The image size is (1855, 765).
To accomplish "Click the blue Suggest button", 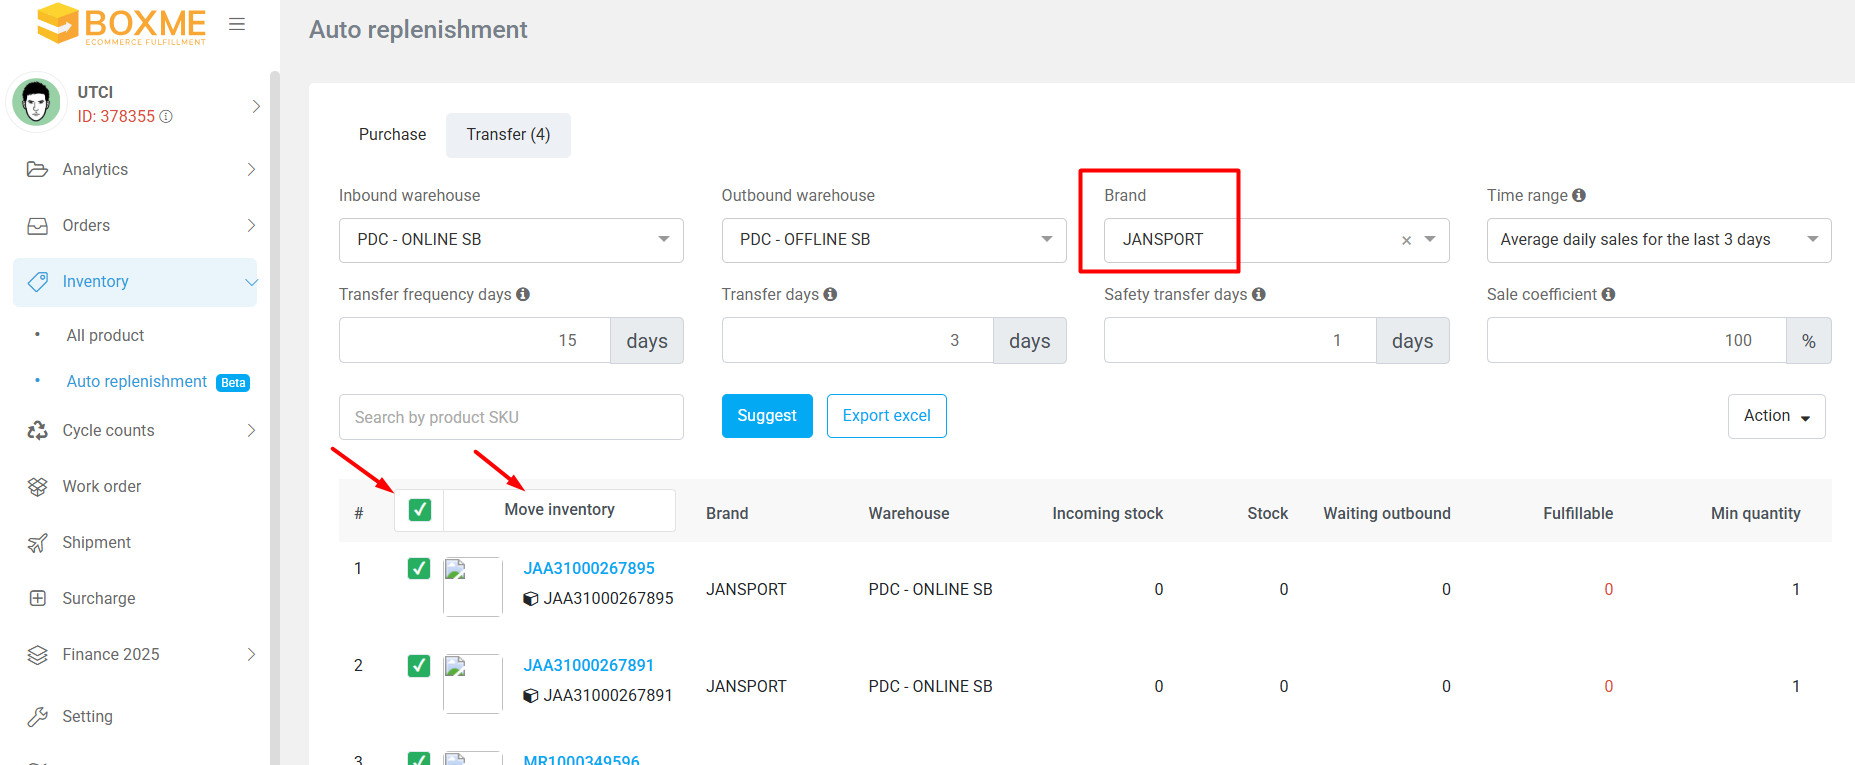I will tap(767, 416).
